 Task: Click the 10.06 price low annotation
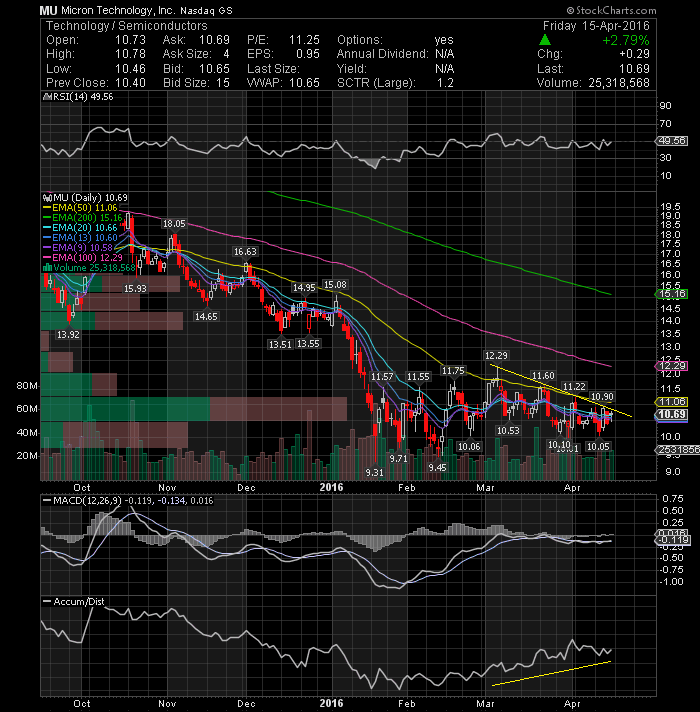tap(469, 446)
